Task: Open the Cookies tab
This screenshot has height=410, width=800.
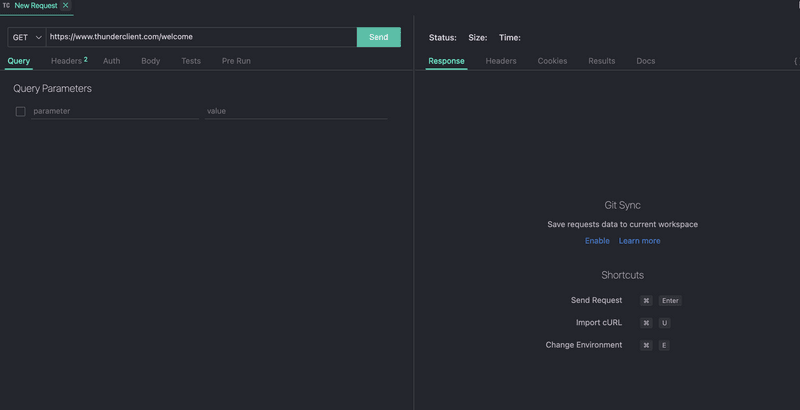Action: 552,61
